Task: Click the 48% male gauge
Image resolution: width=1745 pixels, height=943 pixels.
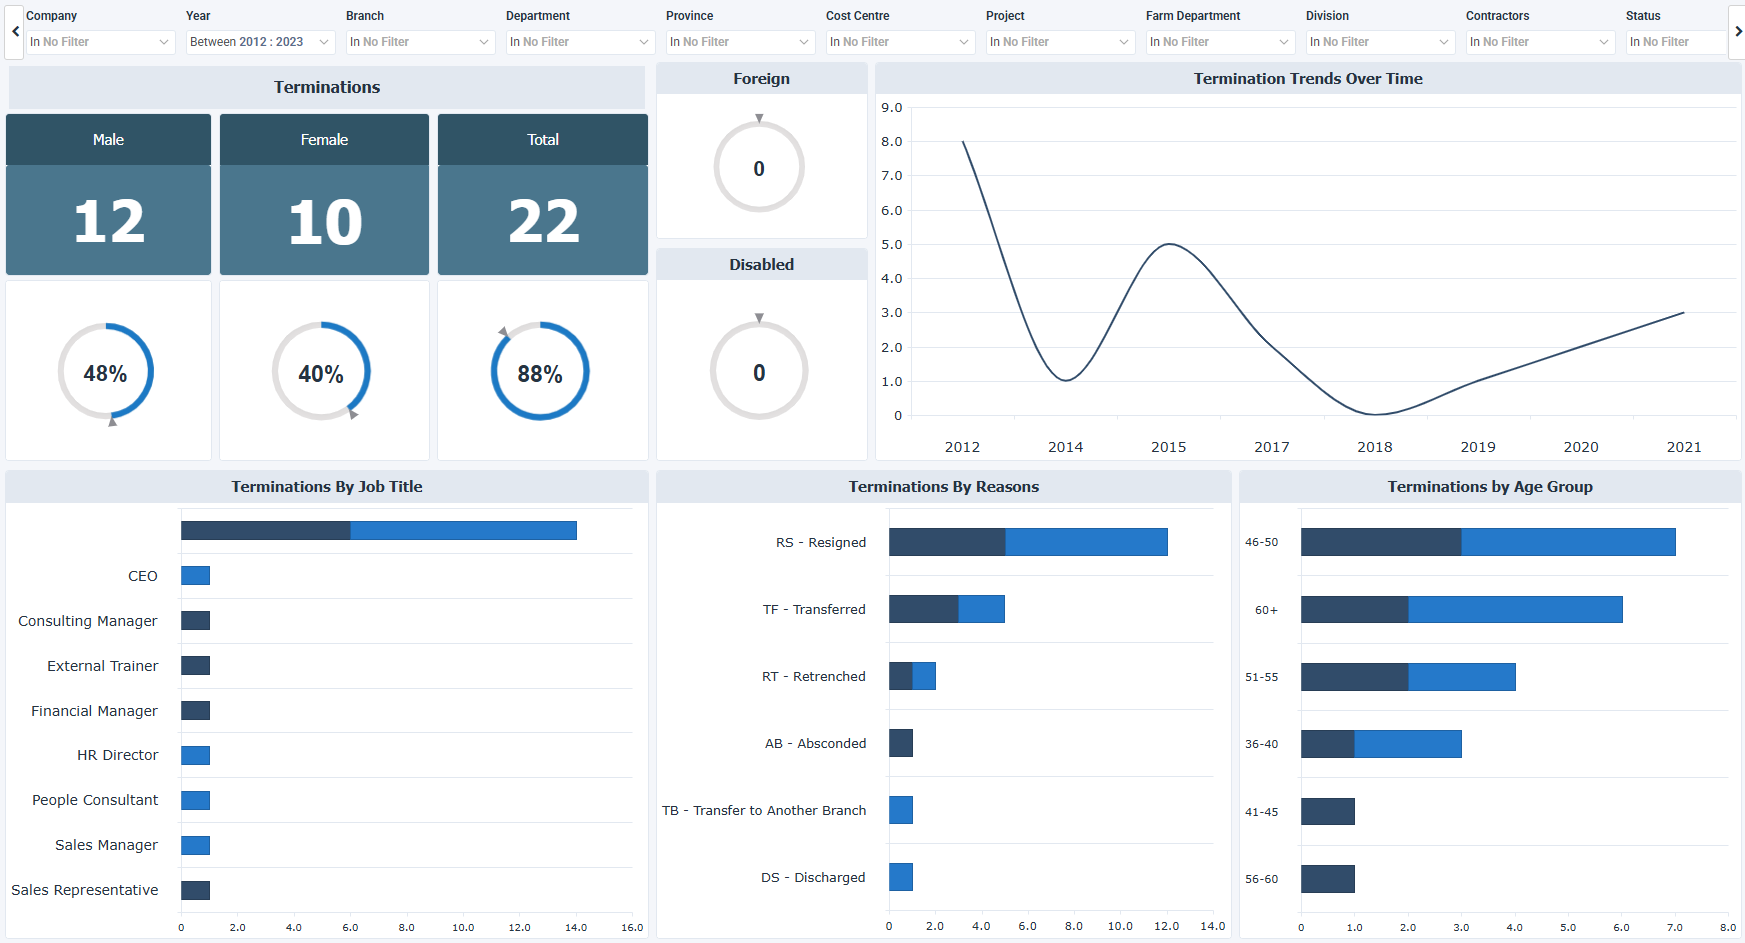Action: [x=106, y=372]
